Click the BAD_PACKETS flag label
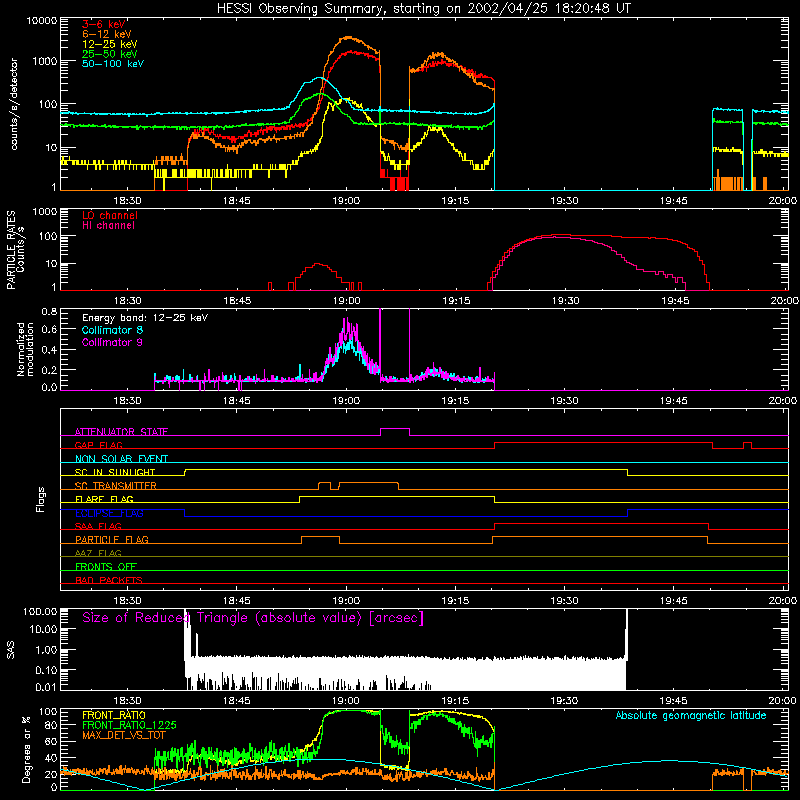The width and height of the screenshot is (800, 800). coord(109,580)
